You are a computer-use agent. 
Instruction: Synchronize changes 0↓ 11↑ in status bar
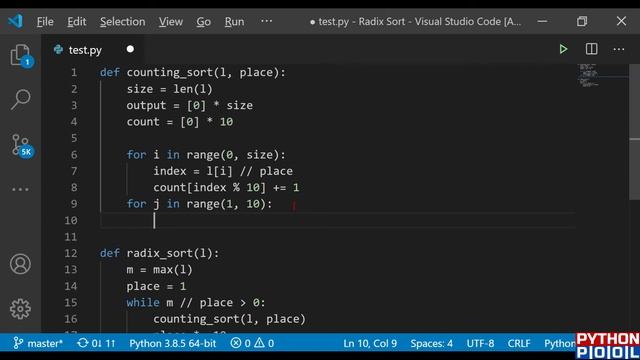pos(96,343)
